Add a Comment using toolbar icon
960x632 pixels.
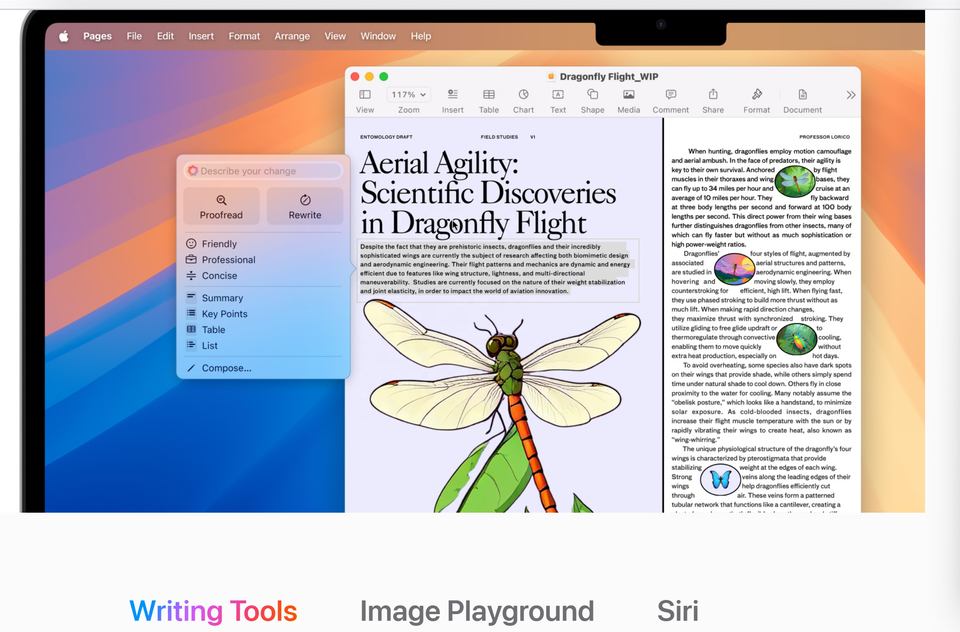coord(670,95)
